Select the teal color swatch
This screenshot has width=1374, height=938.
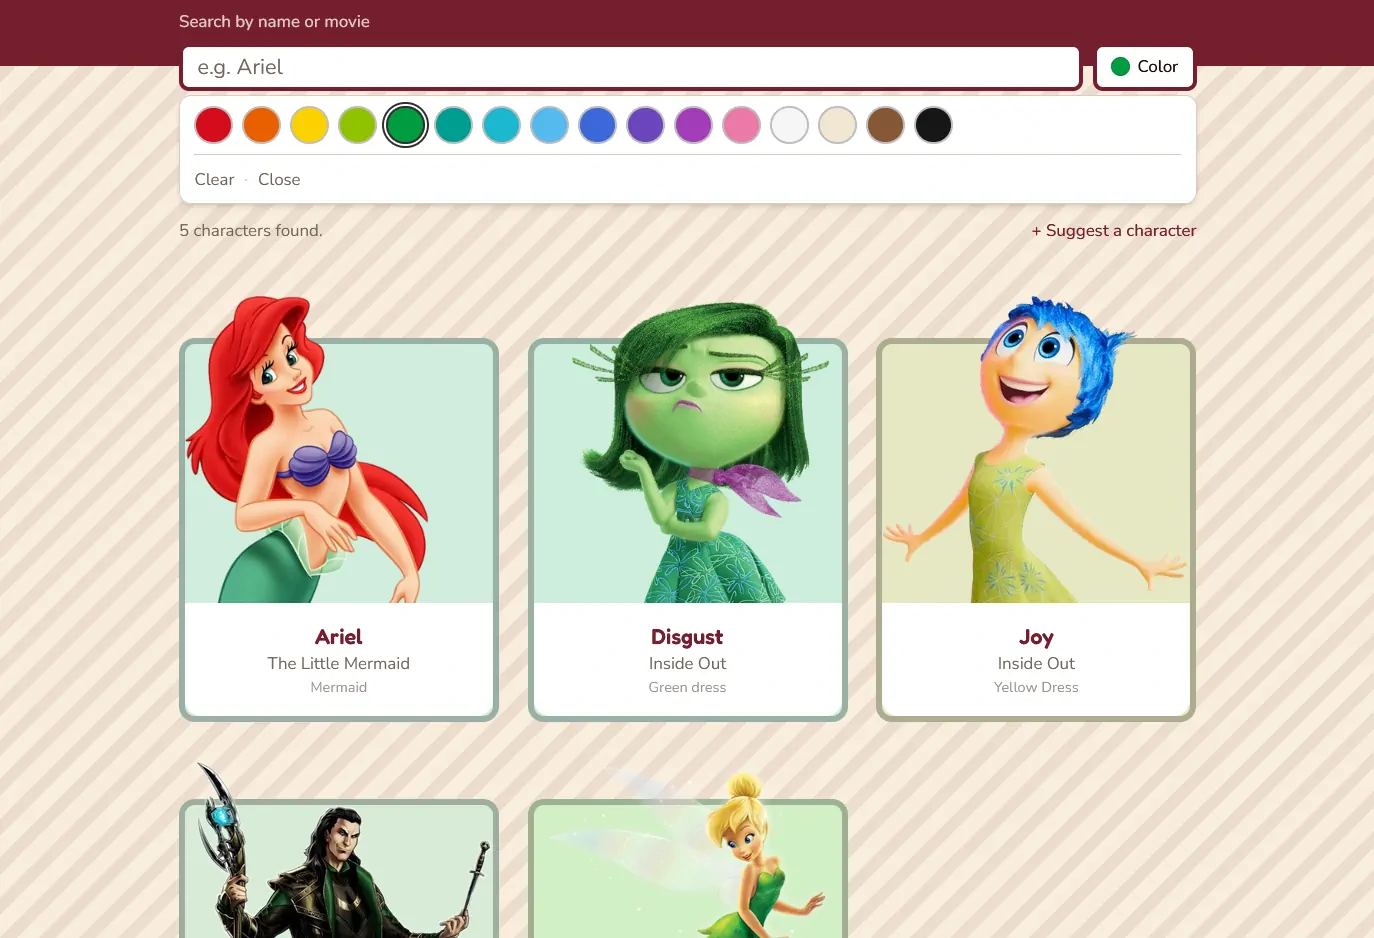[453, 125]
